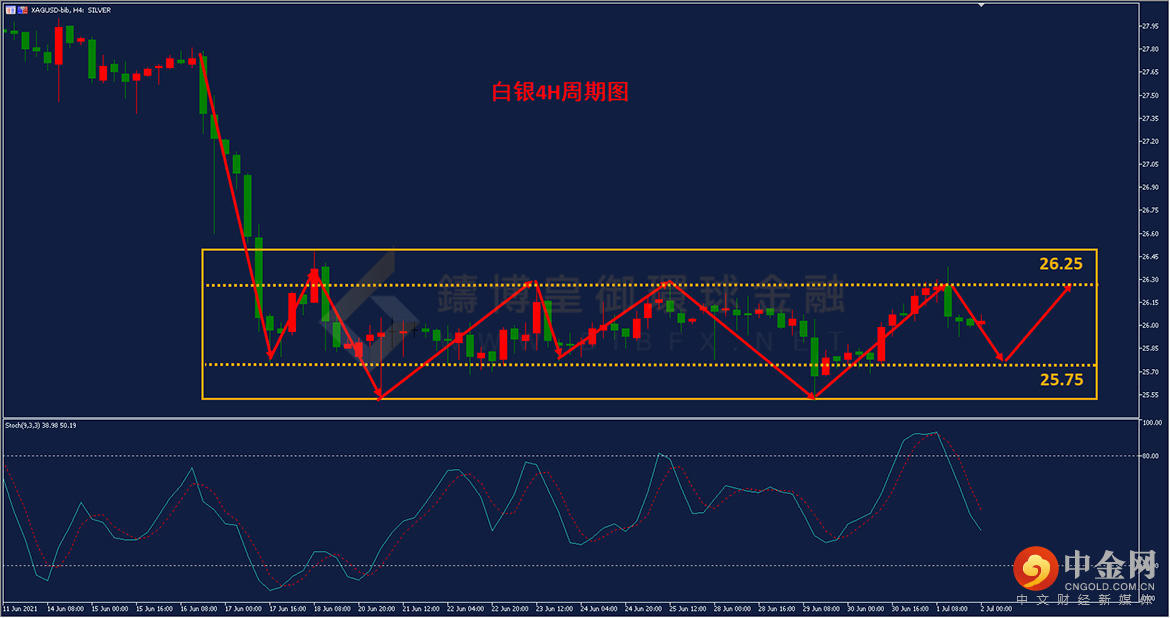Viewport: 1170px width, 618px height.
Task: Click the 100.00 stochastic scale label
Action: click(1151, 423)
